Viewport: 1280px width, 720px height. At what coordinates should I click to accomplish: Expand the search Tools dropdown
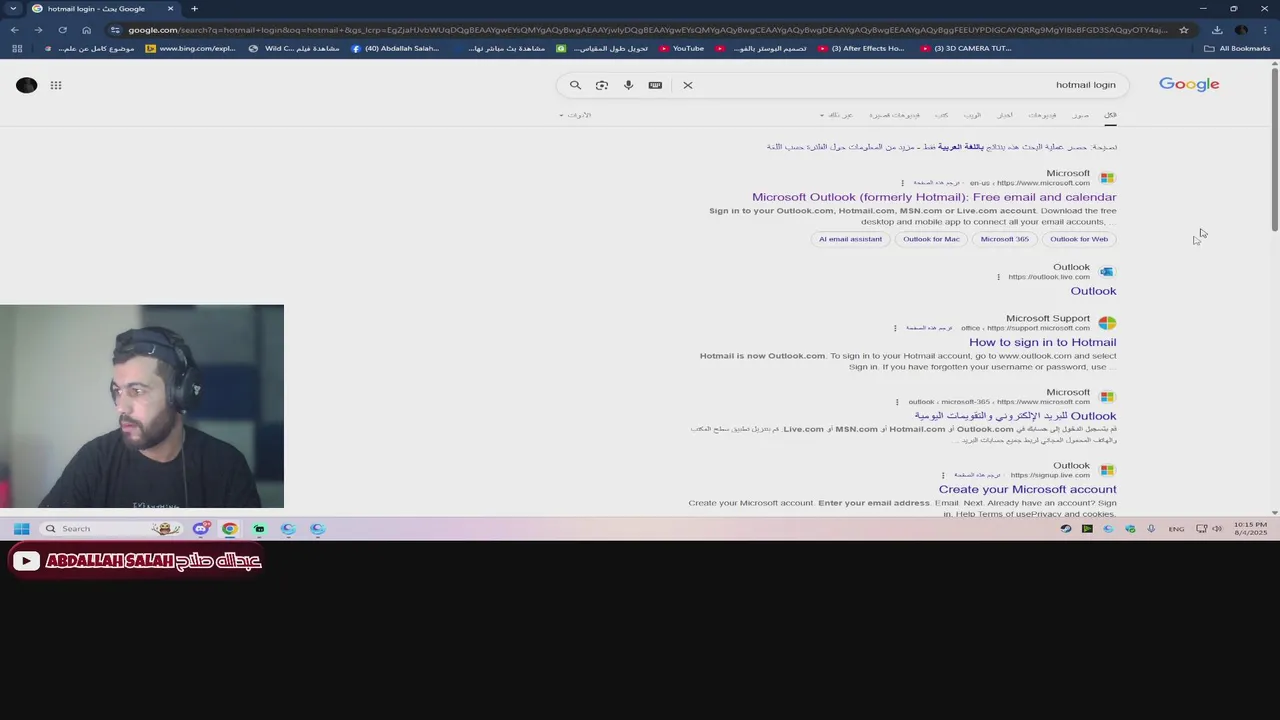[576, 115]
